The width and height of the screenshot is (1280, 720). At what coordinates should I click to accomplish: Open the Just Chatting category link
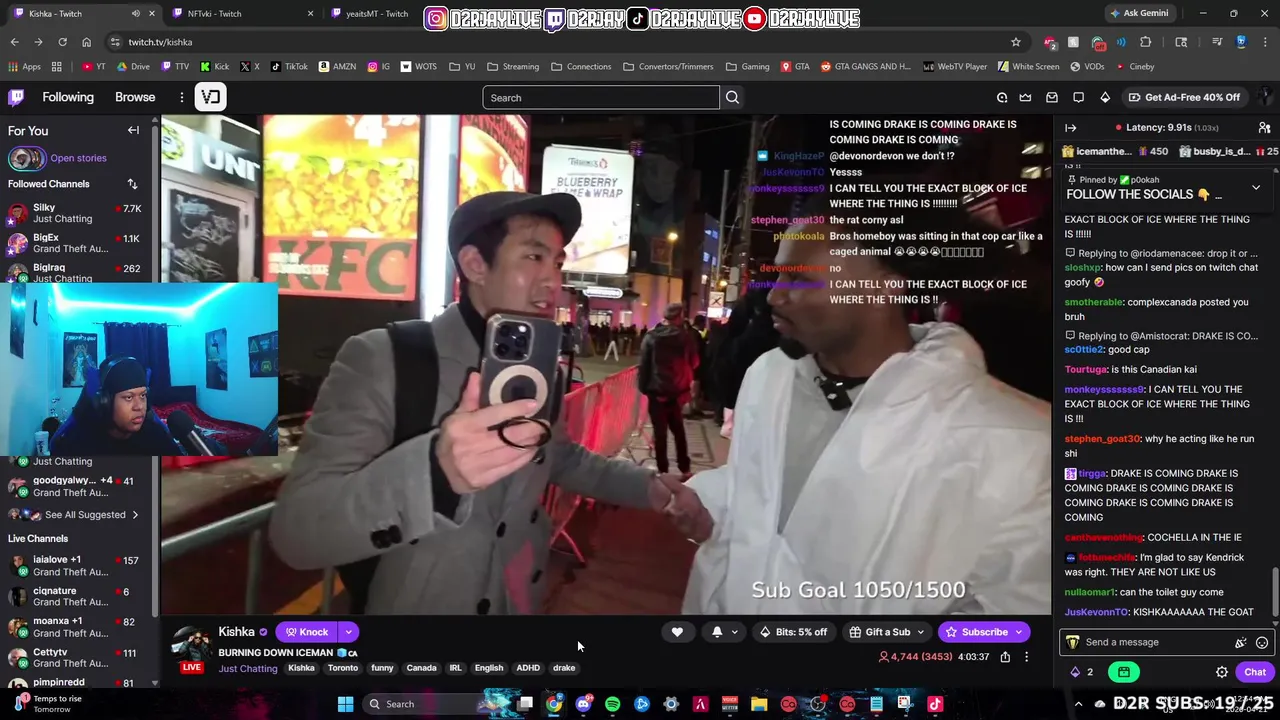pos(247,669)
